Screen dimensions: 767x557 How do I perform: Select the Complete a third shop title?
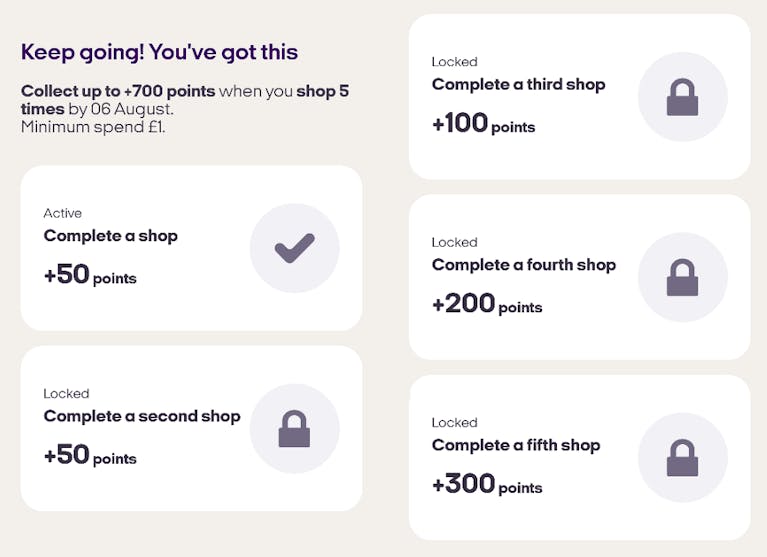(519, 84)
